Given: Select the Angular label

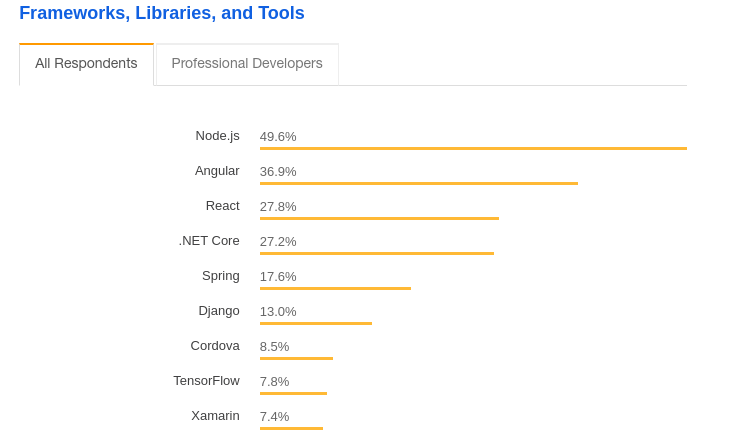Looking at the screenshot, I should tap(217, 171).
